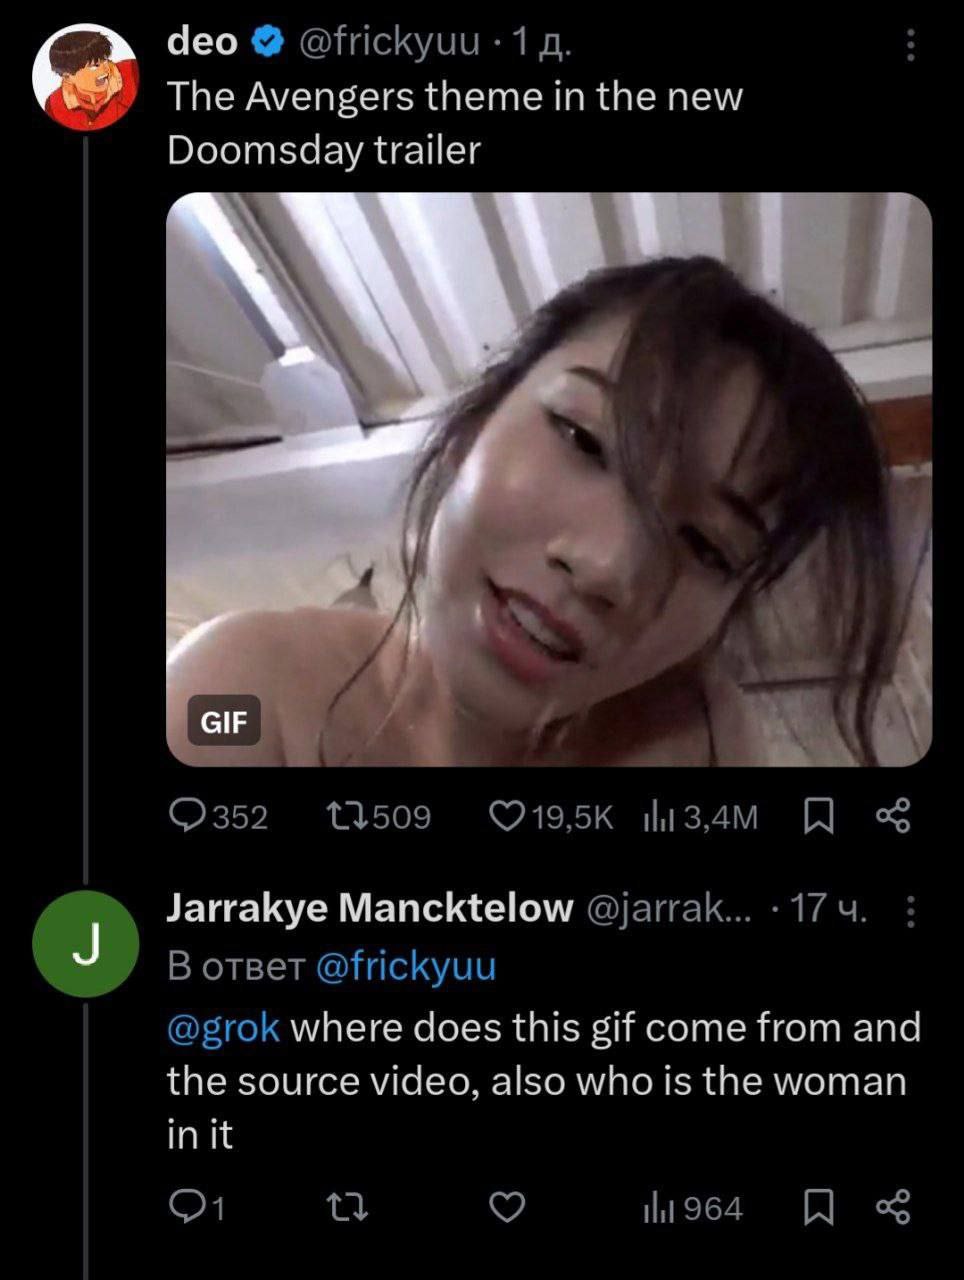Open the @grok mention link

pyautogui.click(x=223, y=1027)
